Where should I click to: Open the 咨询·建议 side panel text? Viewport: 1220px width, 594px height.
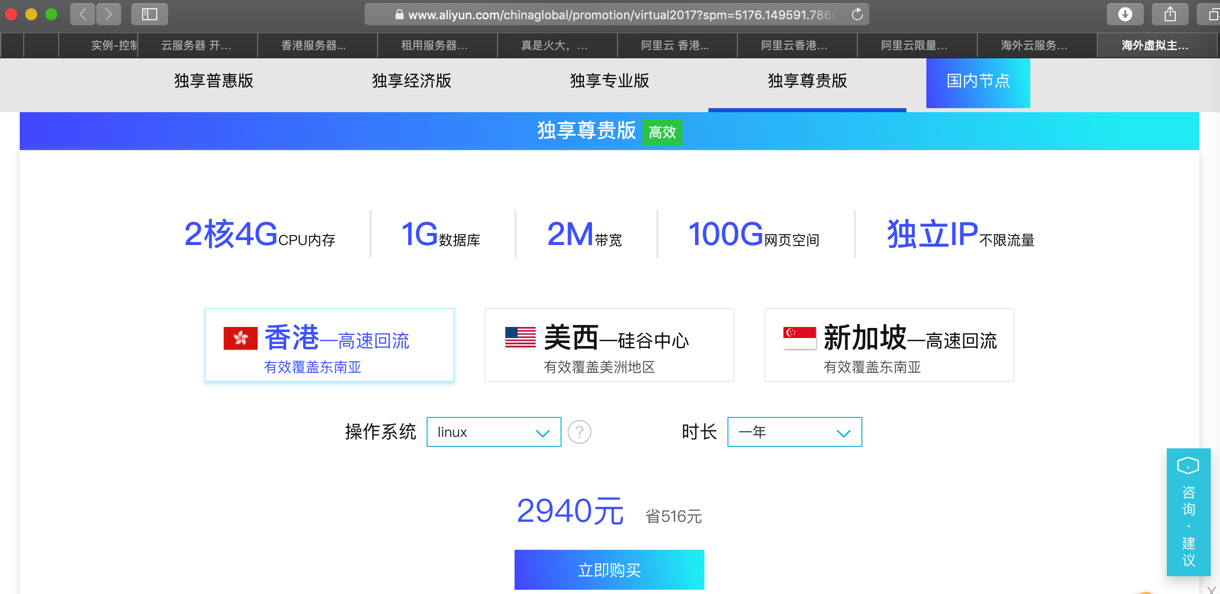[x=1188, y=526]
